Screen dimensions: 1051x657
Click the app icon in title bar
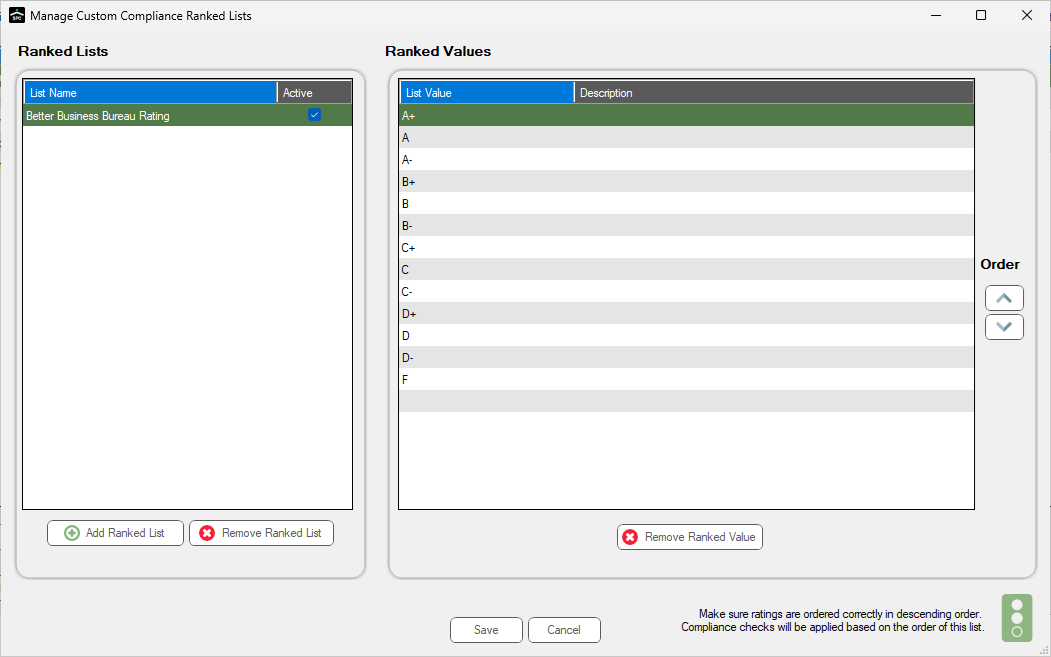[x=17, y=15]
